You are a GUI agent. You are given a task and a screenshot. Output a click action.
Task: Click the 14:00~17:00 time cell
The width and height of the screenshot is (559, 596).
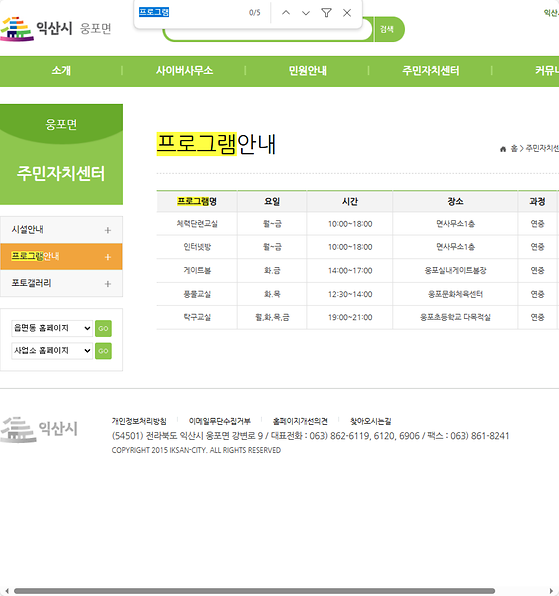pos(350,271)
